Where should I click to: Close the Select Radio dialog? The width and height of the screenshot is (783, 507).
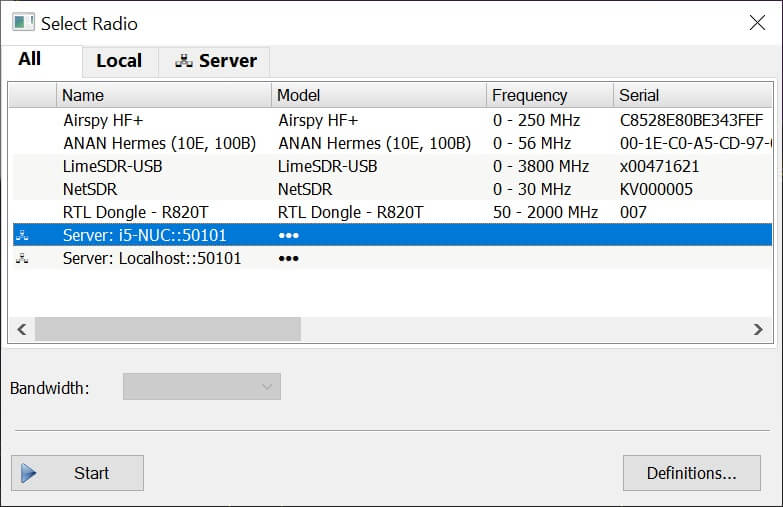tap(757, 22)
